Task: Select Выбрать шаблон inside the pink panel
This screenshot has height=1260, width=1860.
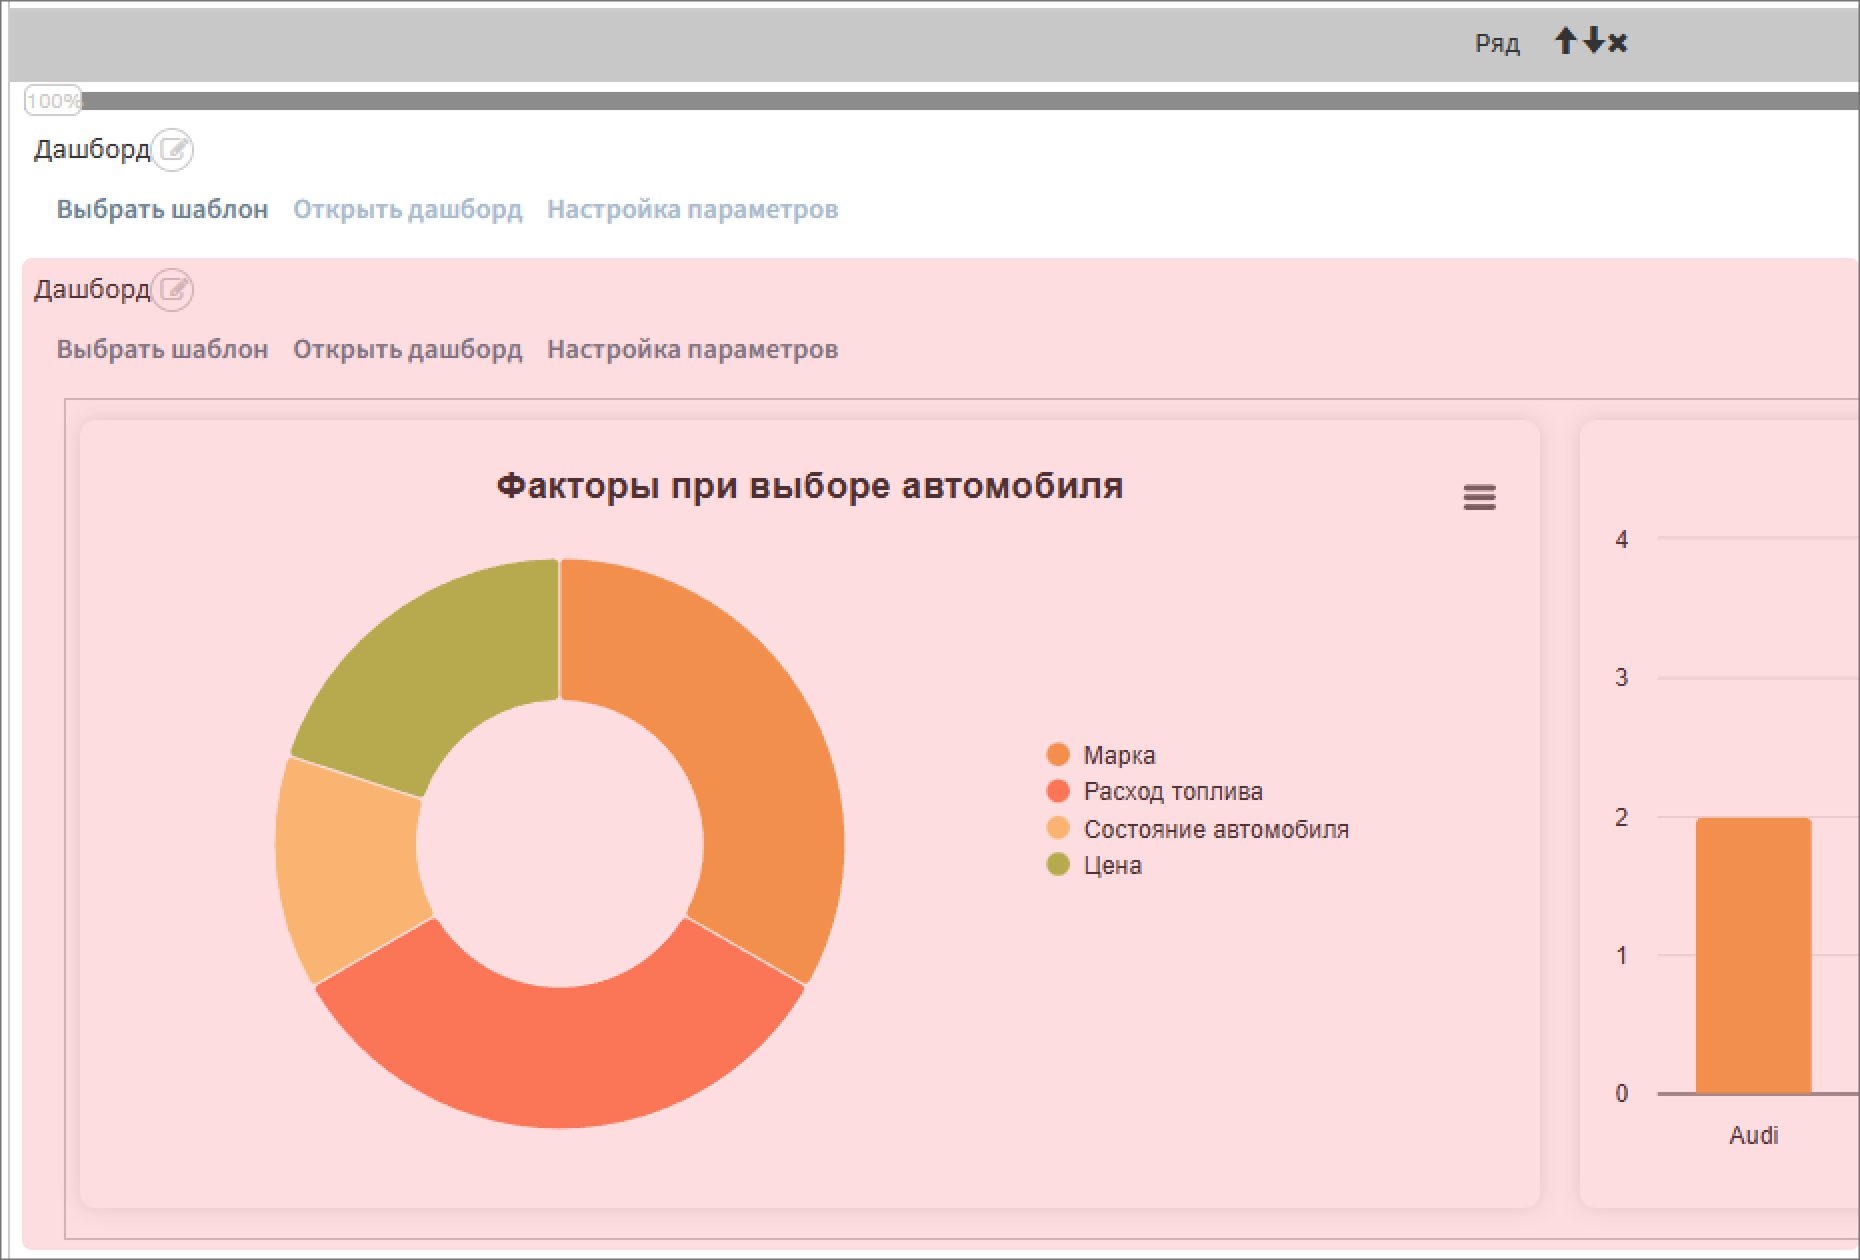Action: (x=162, y=350)
